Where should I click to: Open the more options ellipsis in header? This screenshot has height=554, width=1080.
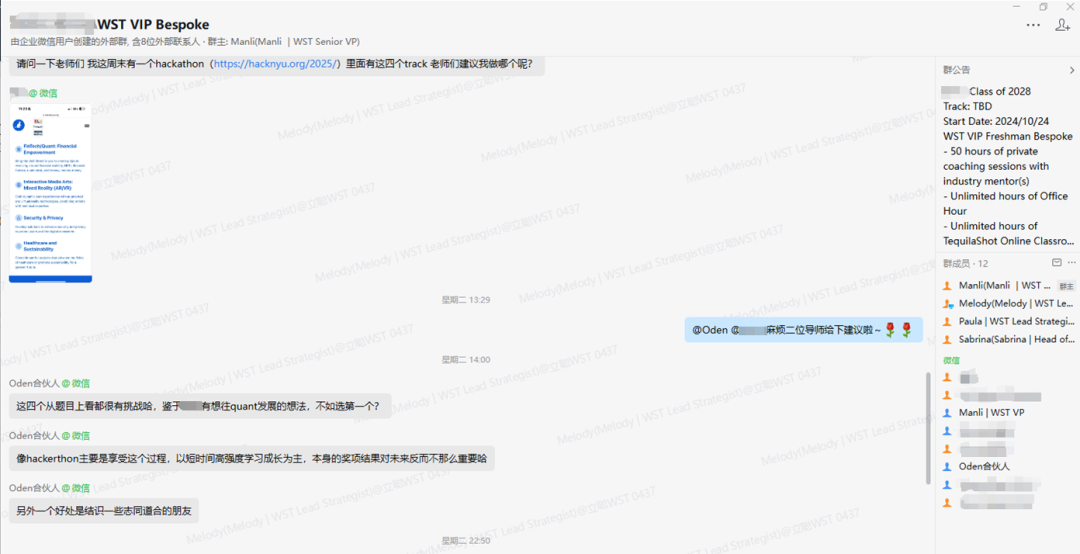click(1033, 25)
